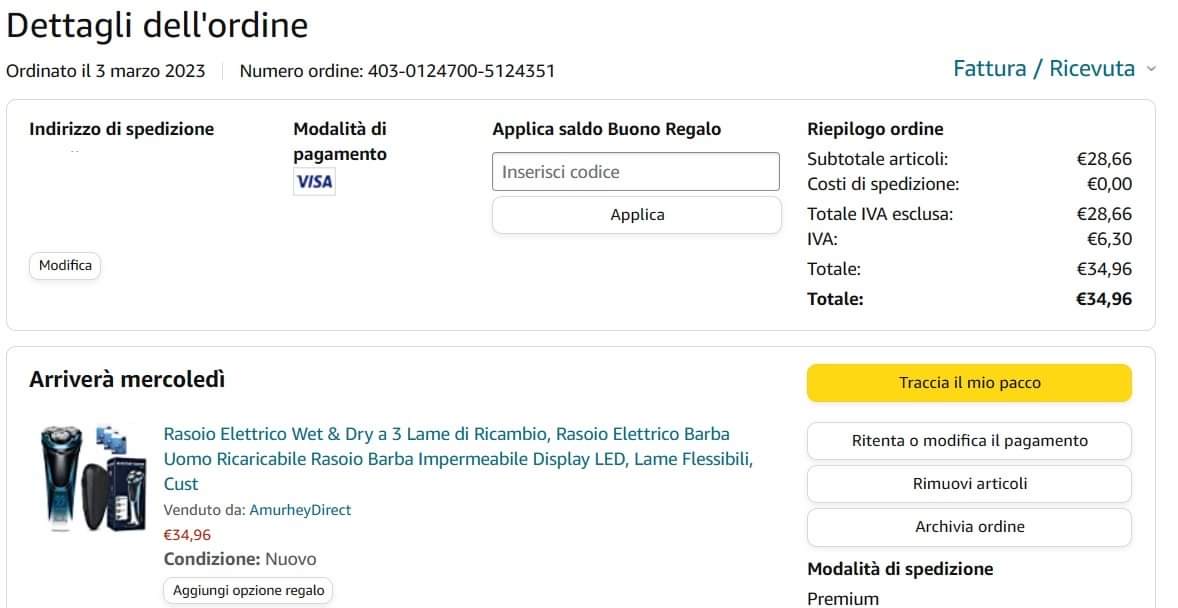The height and width of the screenshot is (608, 1178).
Task: Click the Dettagli dell'ordine page title
Action: click(x=157, y=26)
